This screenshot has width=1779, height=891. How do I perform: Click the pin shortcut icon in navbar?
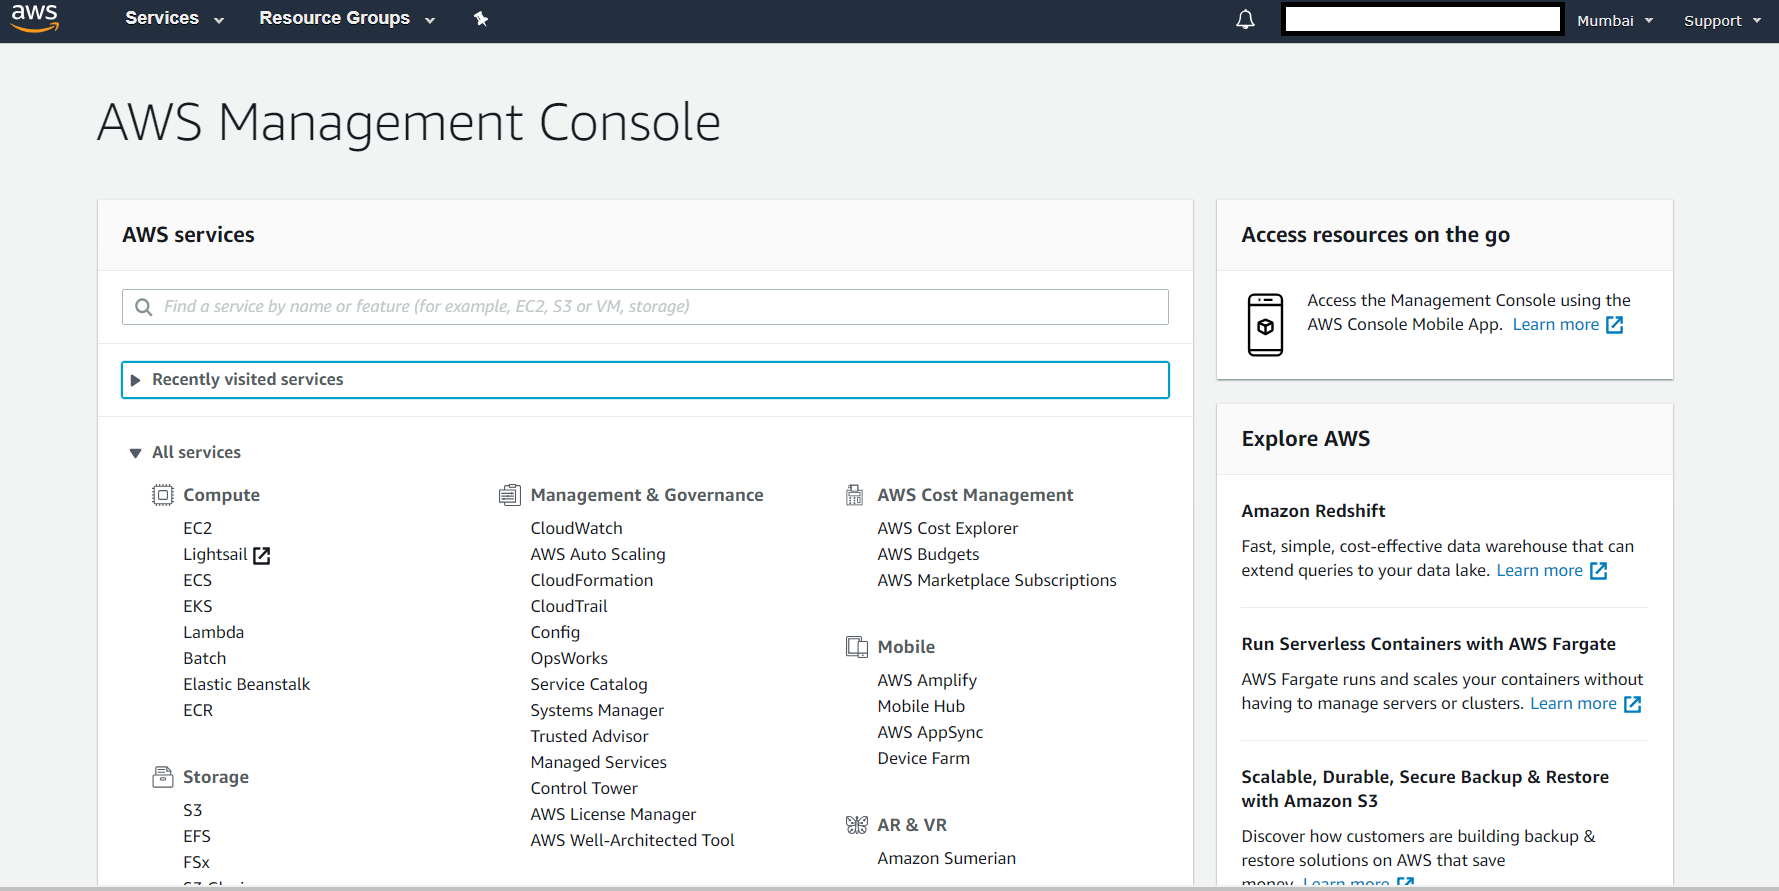click(481, 18)
